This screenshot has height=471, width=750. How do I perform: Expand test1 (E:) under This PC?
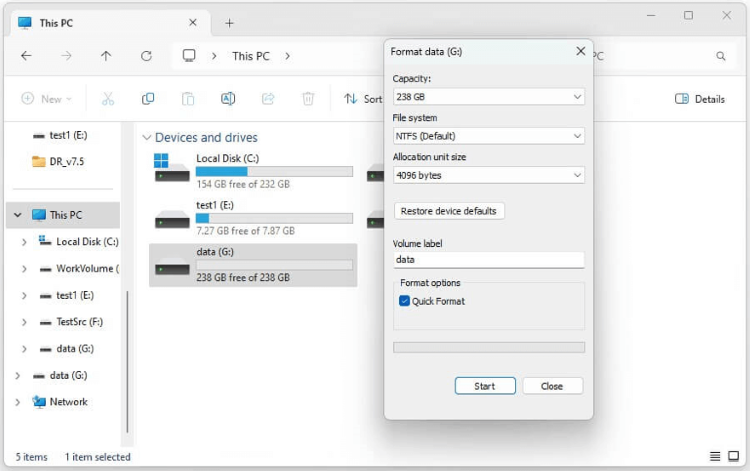24,296
